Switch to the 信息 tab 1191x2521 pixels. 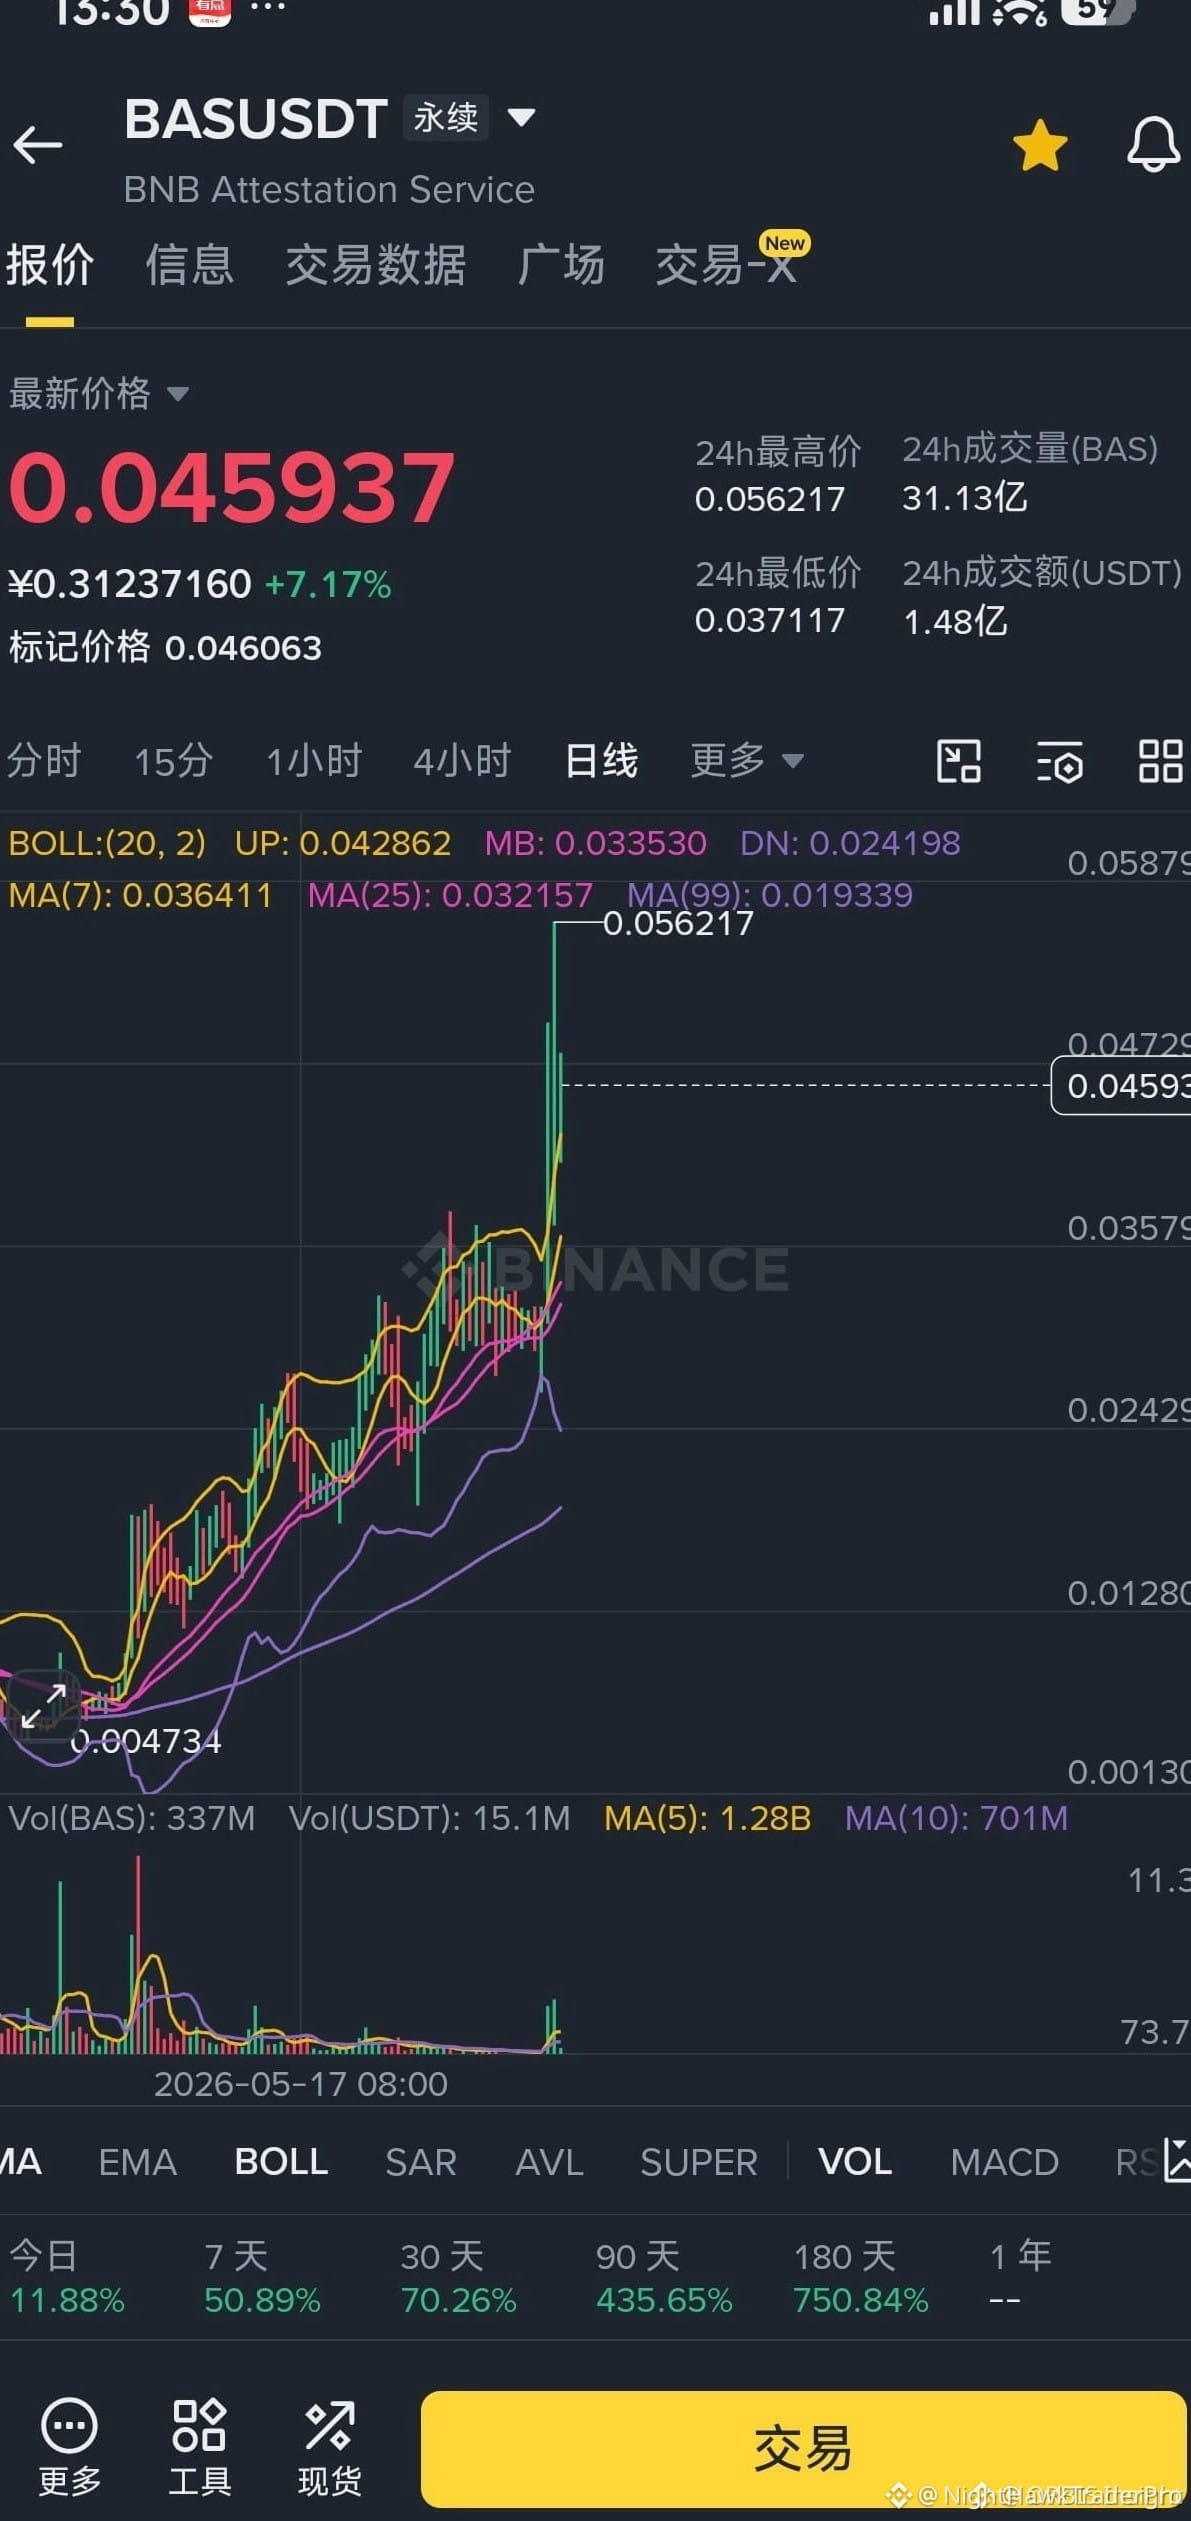point(189,265)
